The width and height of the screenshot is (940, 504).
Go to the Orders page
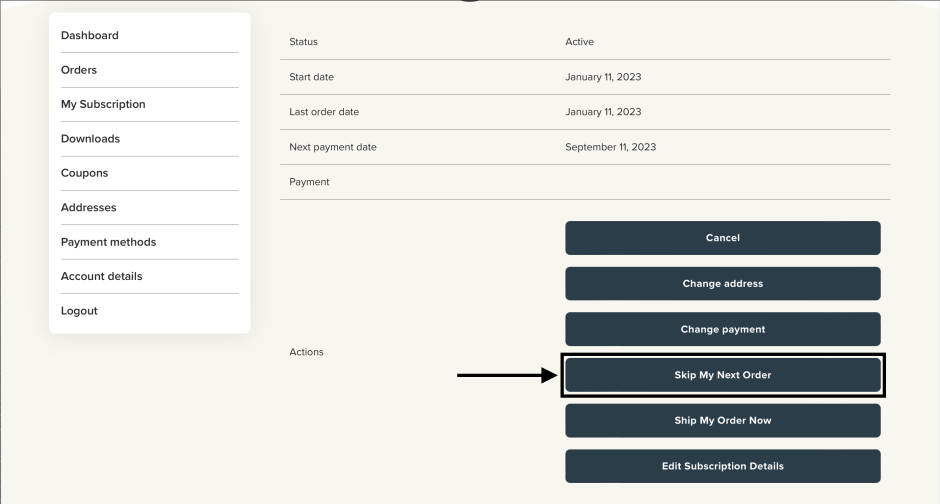click(x=79, y=70)
